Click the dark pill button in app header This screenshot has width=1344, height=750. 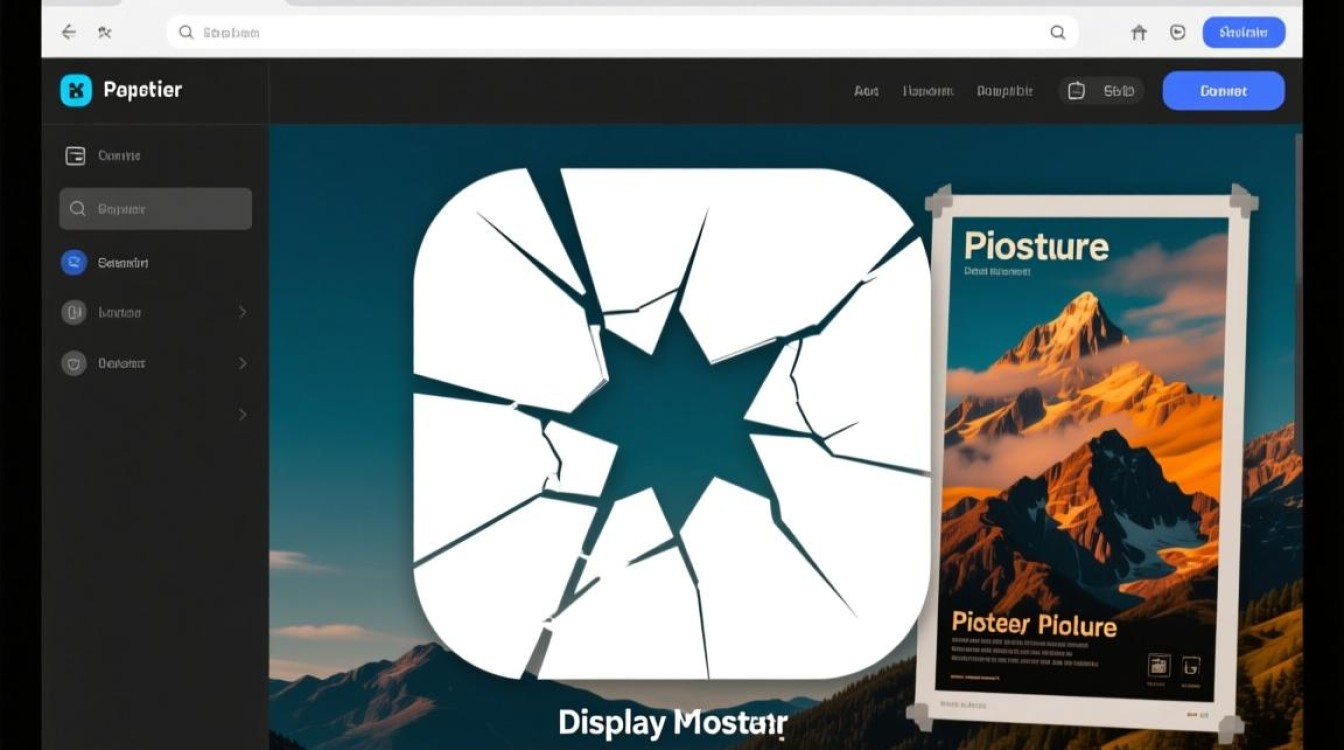[1100, 91]
